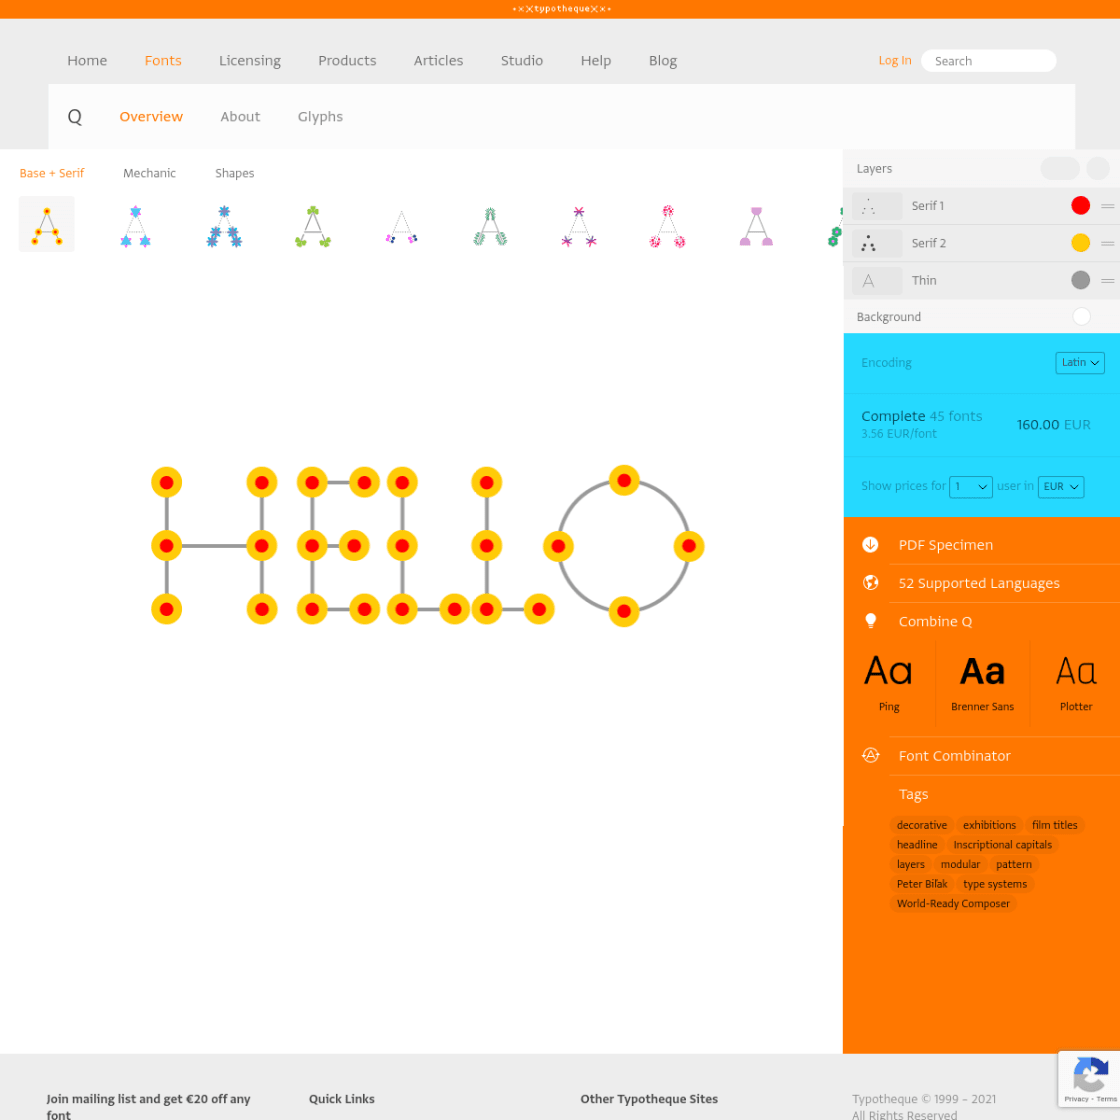The height and width of the screenshot is (1120, 1120).
Task: Open the Encoding Latin dropdown
Action: (x=1079, y=362)
